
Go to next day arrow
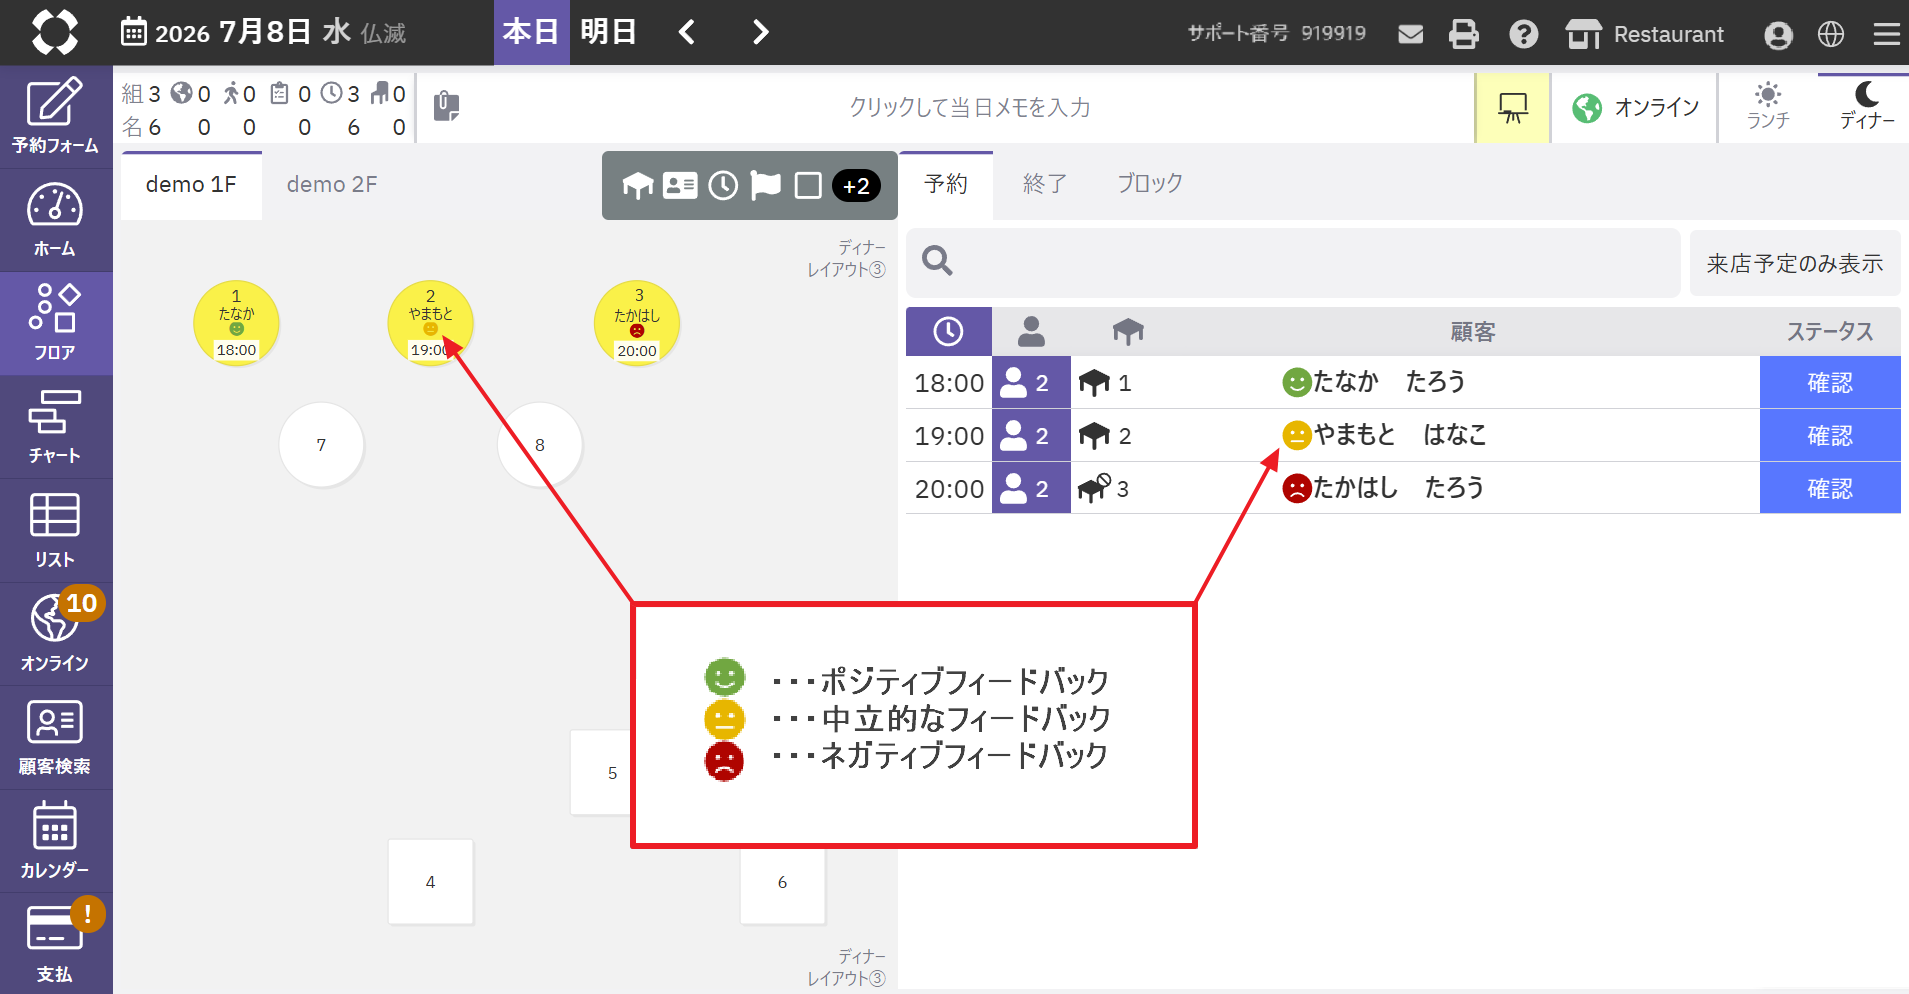(x=760, y=32)
